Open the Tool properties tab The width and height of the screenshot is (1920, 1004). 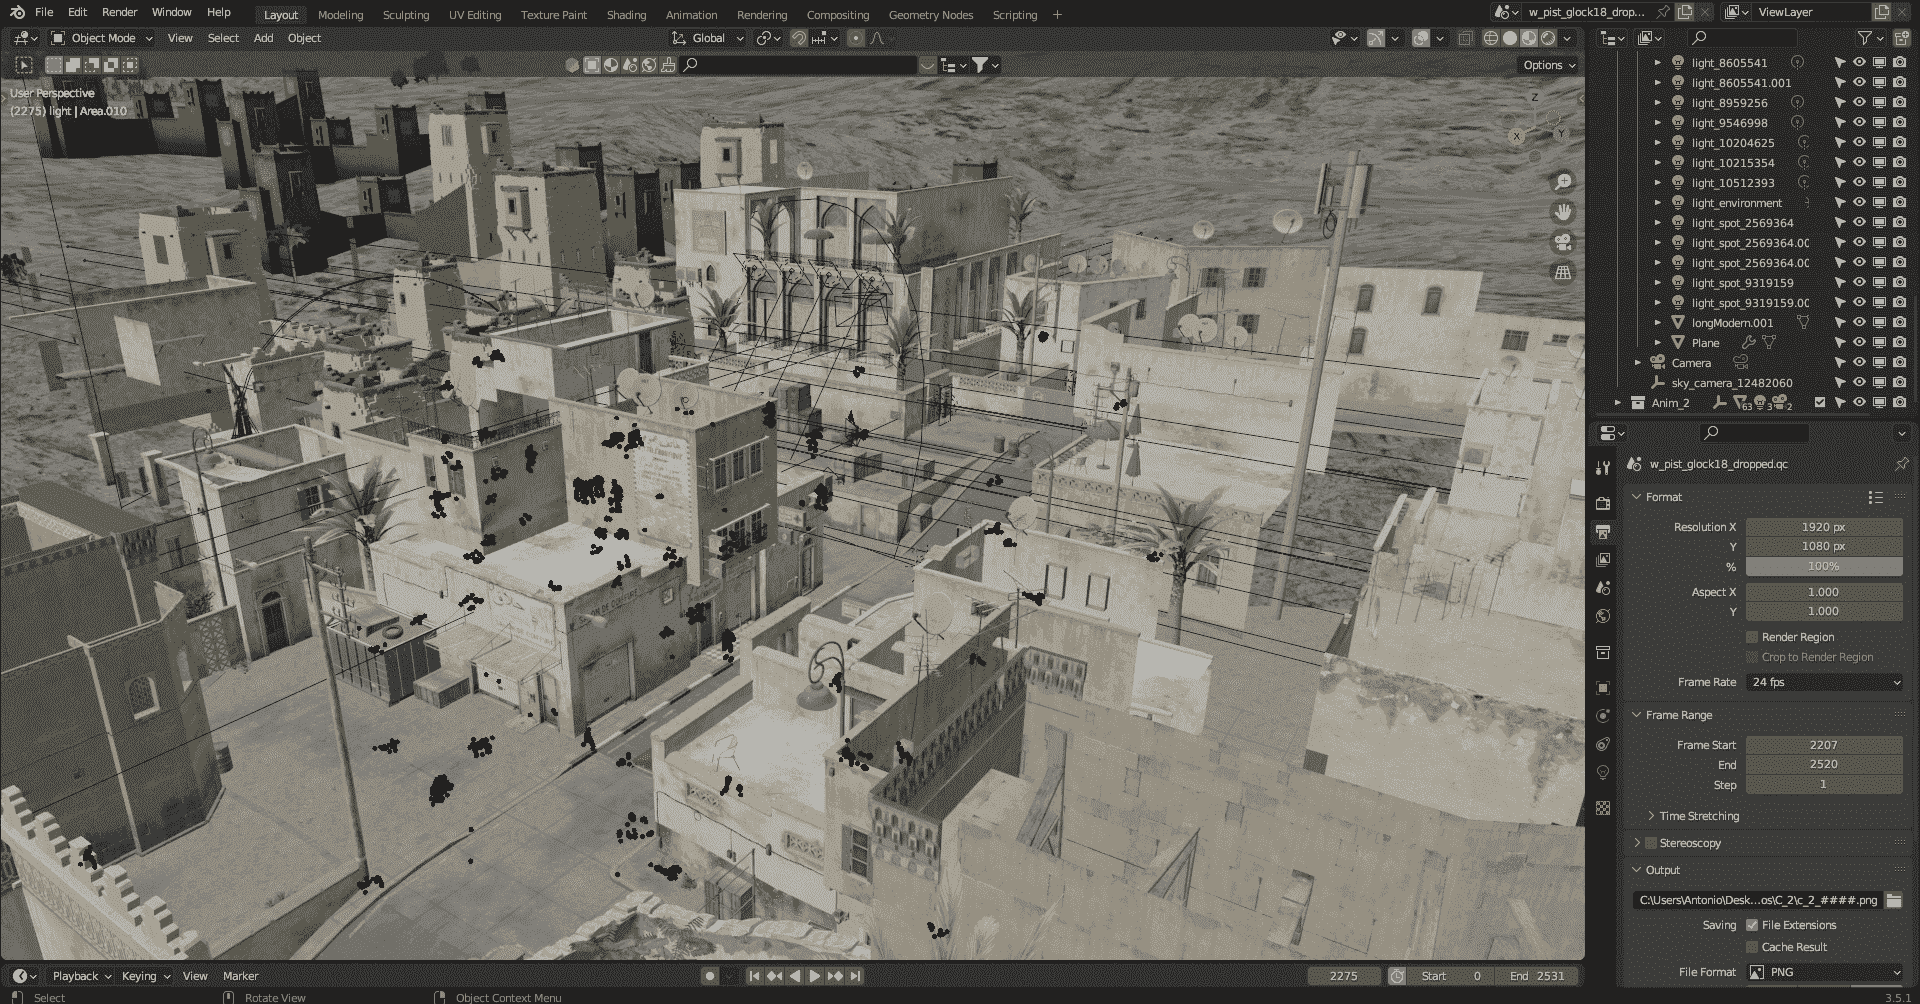(x=1603, y=467)
